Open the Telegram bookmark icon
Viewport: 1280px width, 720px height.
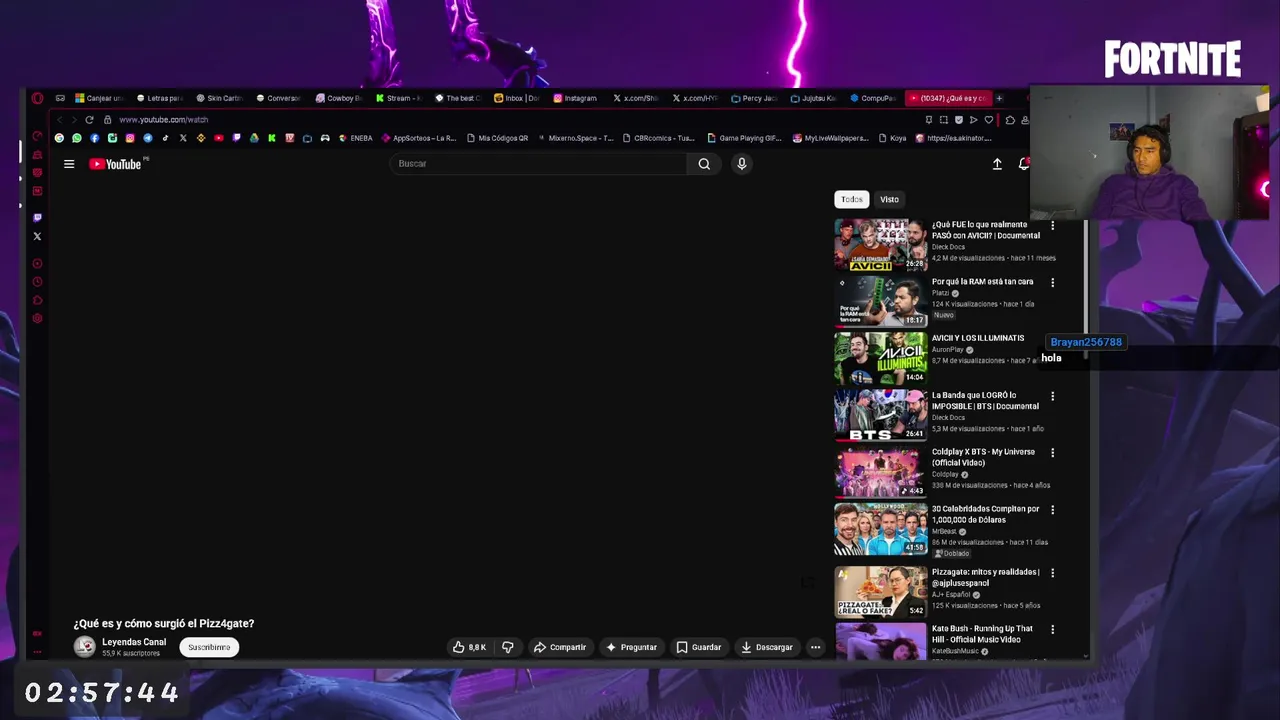click(148, 138)
